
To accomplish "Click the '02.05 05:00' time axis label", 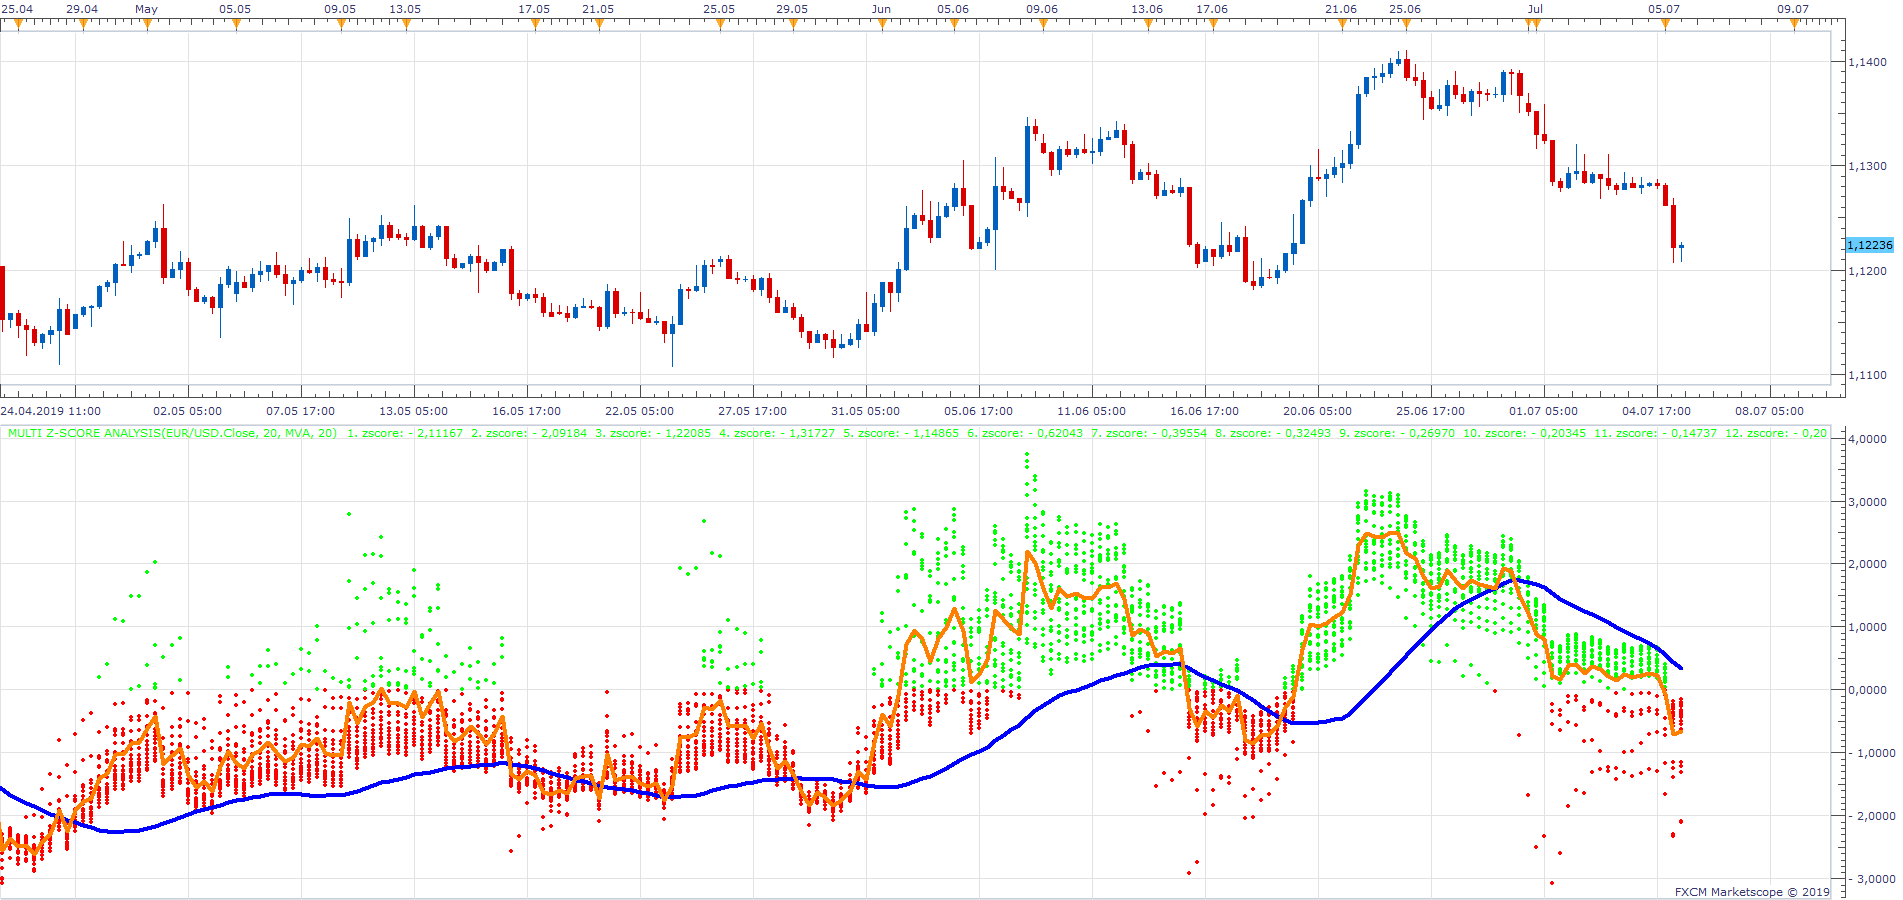I will pyautogui.click(x=187, y=411).
